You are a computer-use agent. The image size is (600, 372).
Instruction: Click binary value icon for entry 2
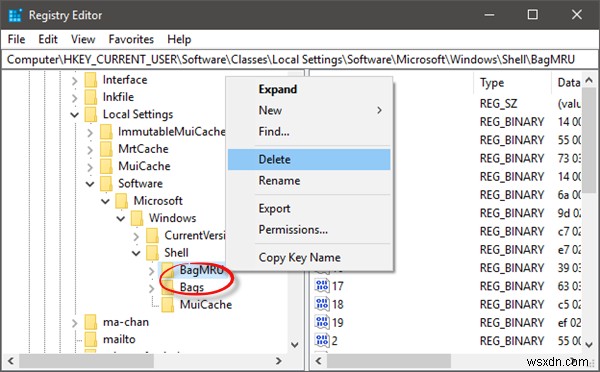click(x=322, y=341)
